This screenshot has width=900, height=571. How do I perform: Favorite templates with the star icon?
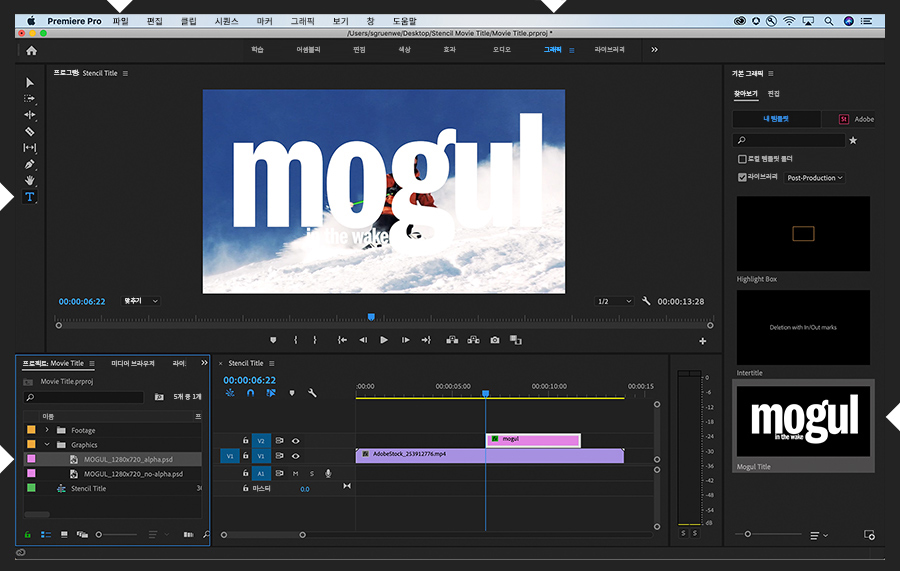pos(853,141)
